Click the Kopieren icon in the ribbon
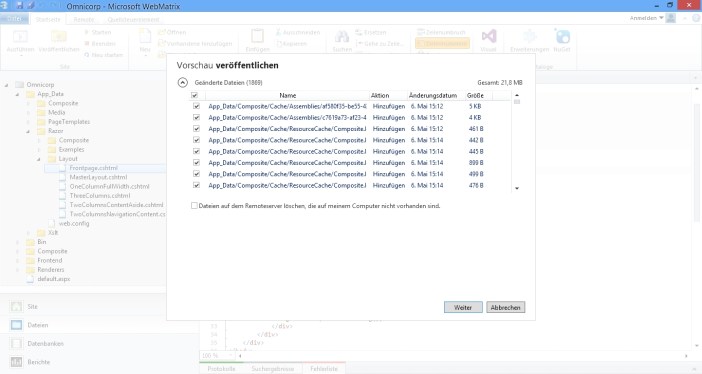 278,43
